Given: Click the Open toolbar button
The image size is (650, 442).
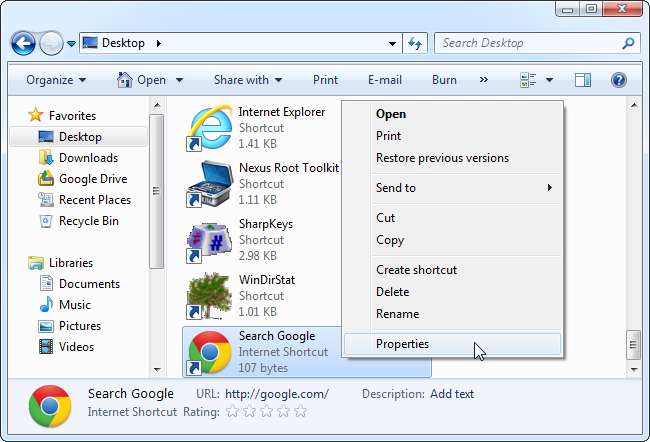Looking at the screenshot, I should tap(141, 80).
